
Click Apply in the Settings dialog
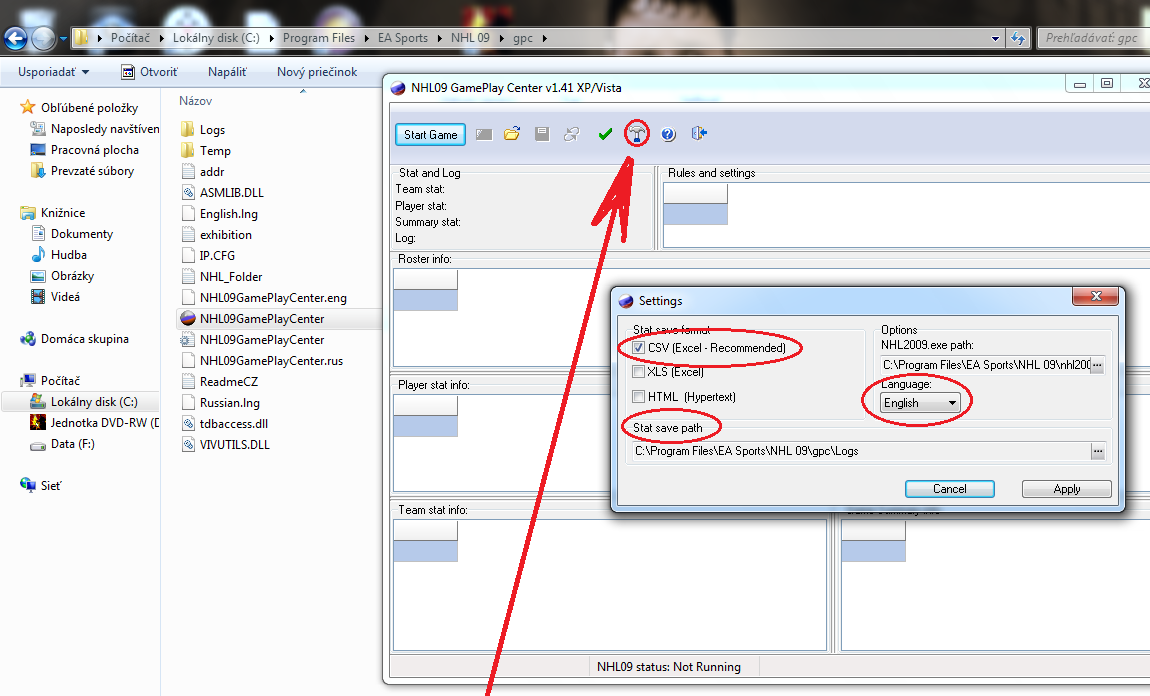[1066, 489]
